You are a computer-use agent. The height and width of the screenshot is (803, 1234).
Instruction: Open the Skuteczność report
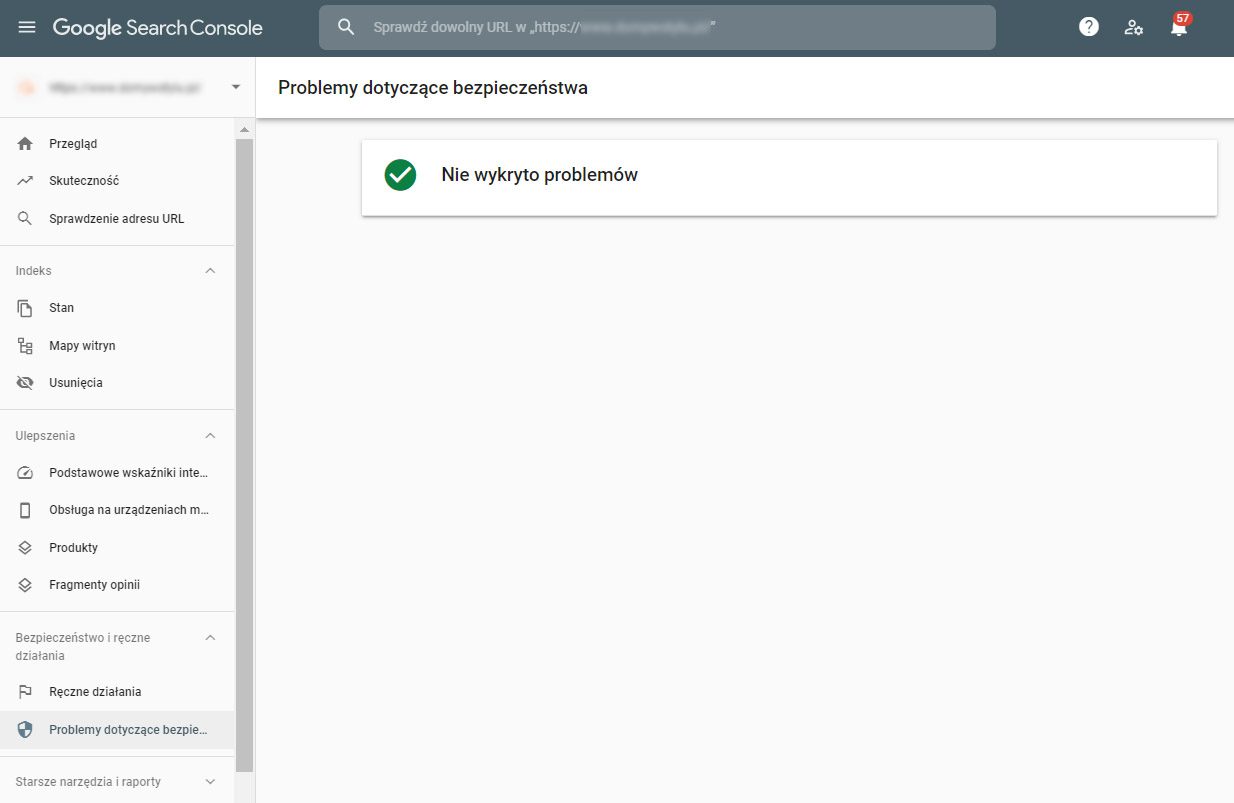117,181
